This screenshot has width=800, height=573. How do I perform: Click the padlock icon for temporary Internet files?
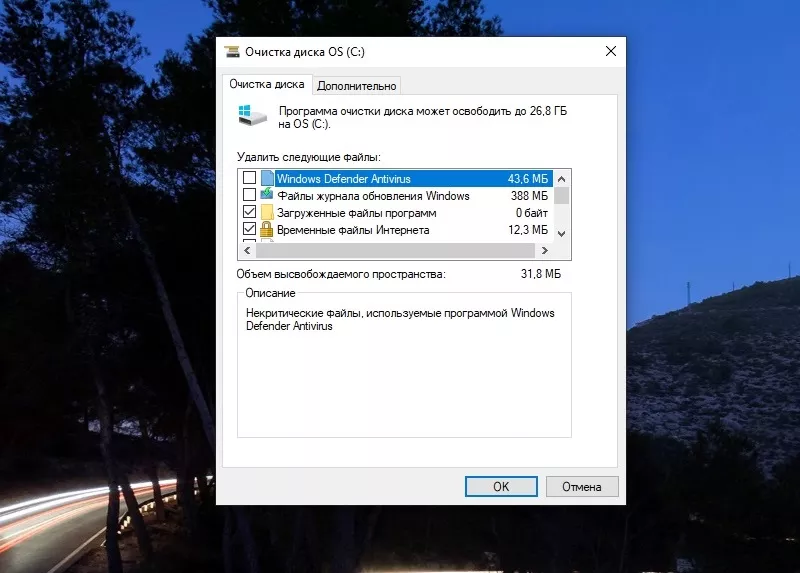[x=266, y=229]
